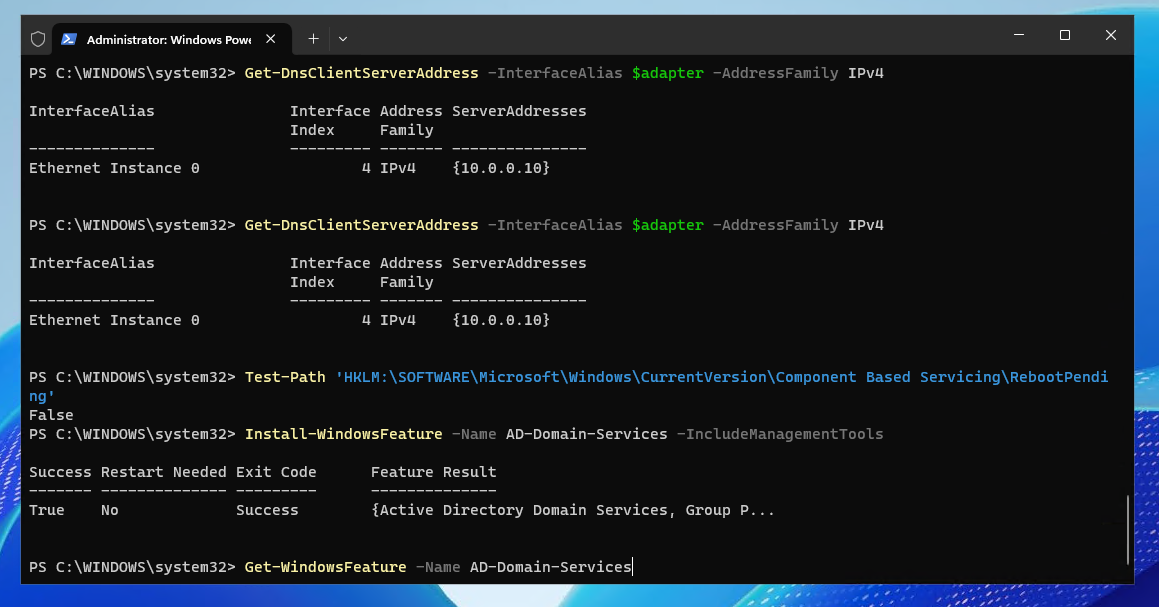Click the terminal vertical scrollbar thumb
This screenshot has width=1159, height=607.
point(1128,529)
